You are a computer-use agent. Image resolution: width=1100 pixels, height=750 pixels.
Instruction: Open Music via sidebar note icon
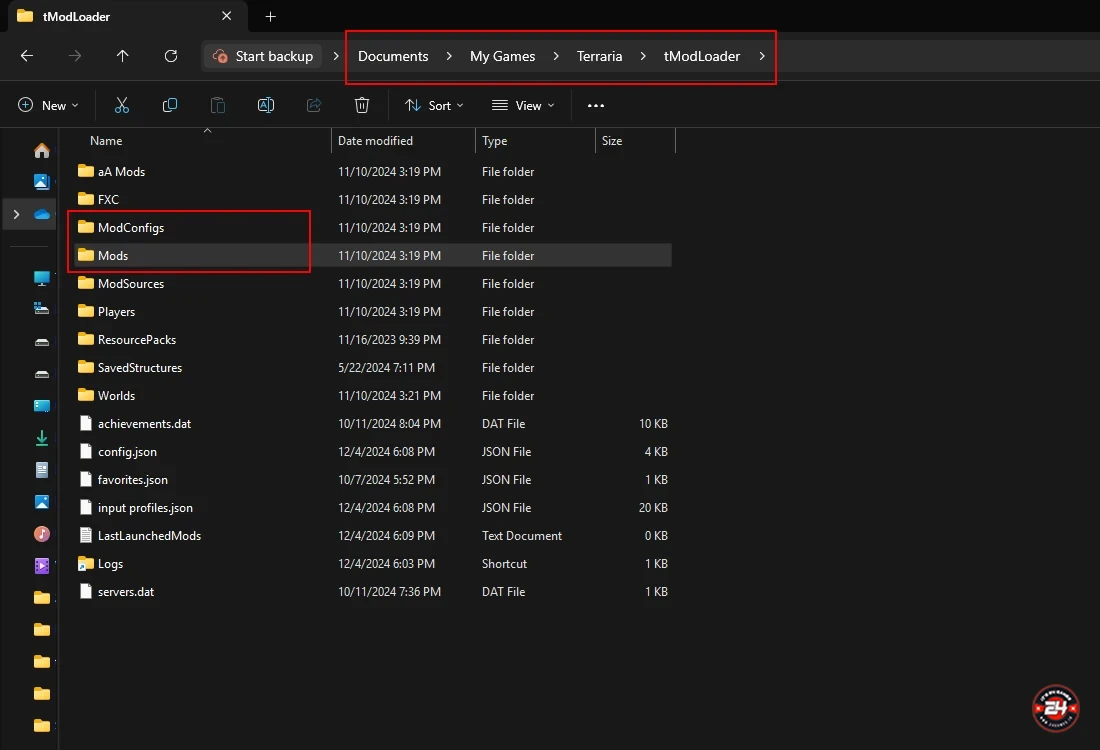click(41, 534)
